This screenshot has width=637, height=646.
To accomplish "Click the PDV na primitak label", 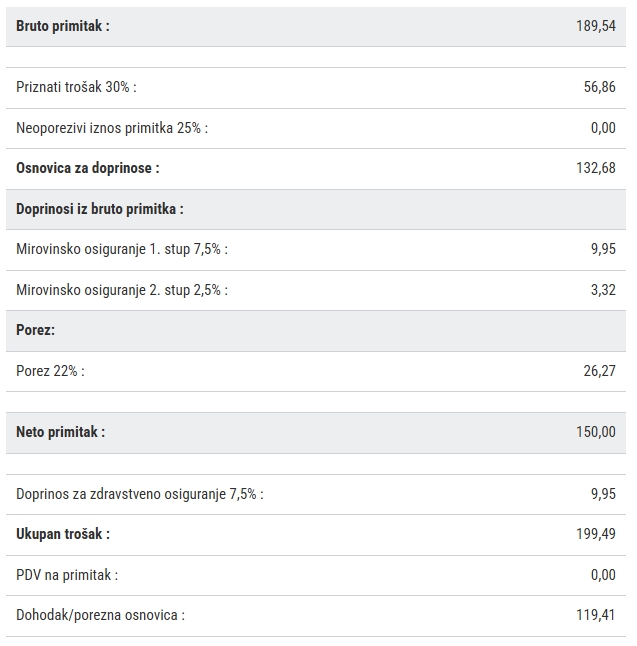I will [67, 575].
